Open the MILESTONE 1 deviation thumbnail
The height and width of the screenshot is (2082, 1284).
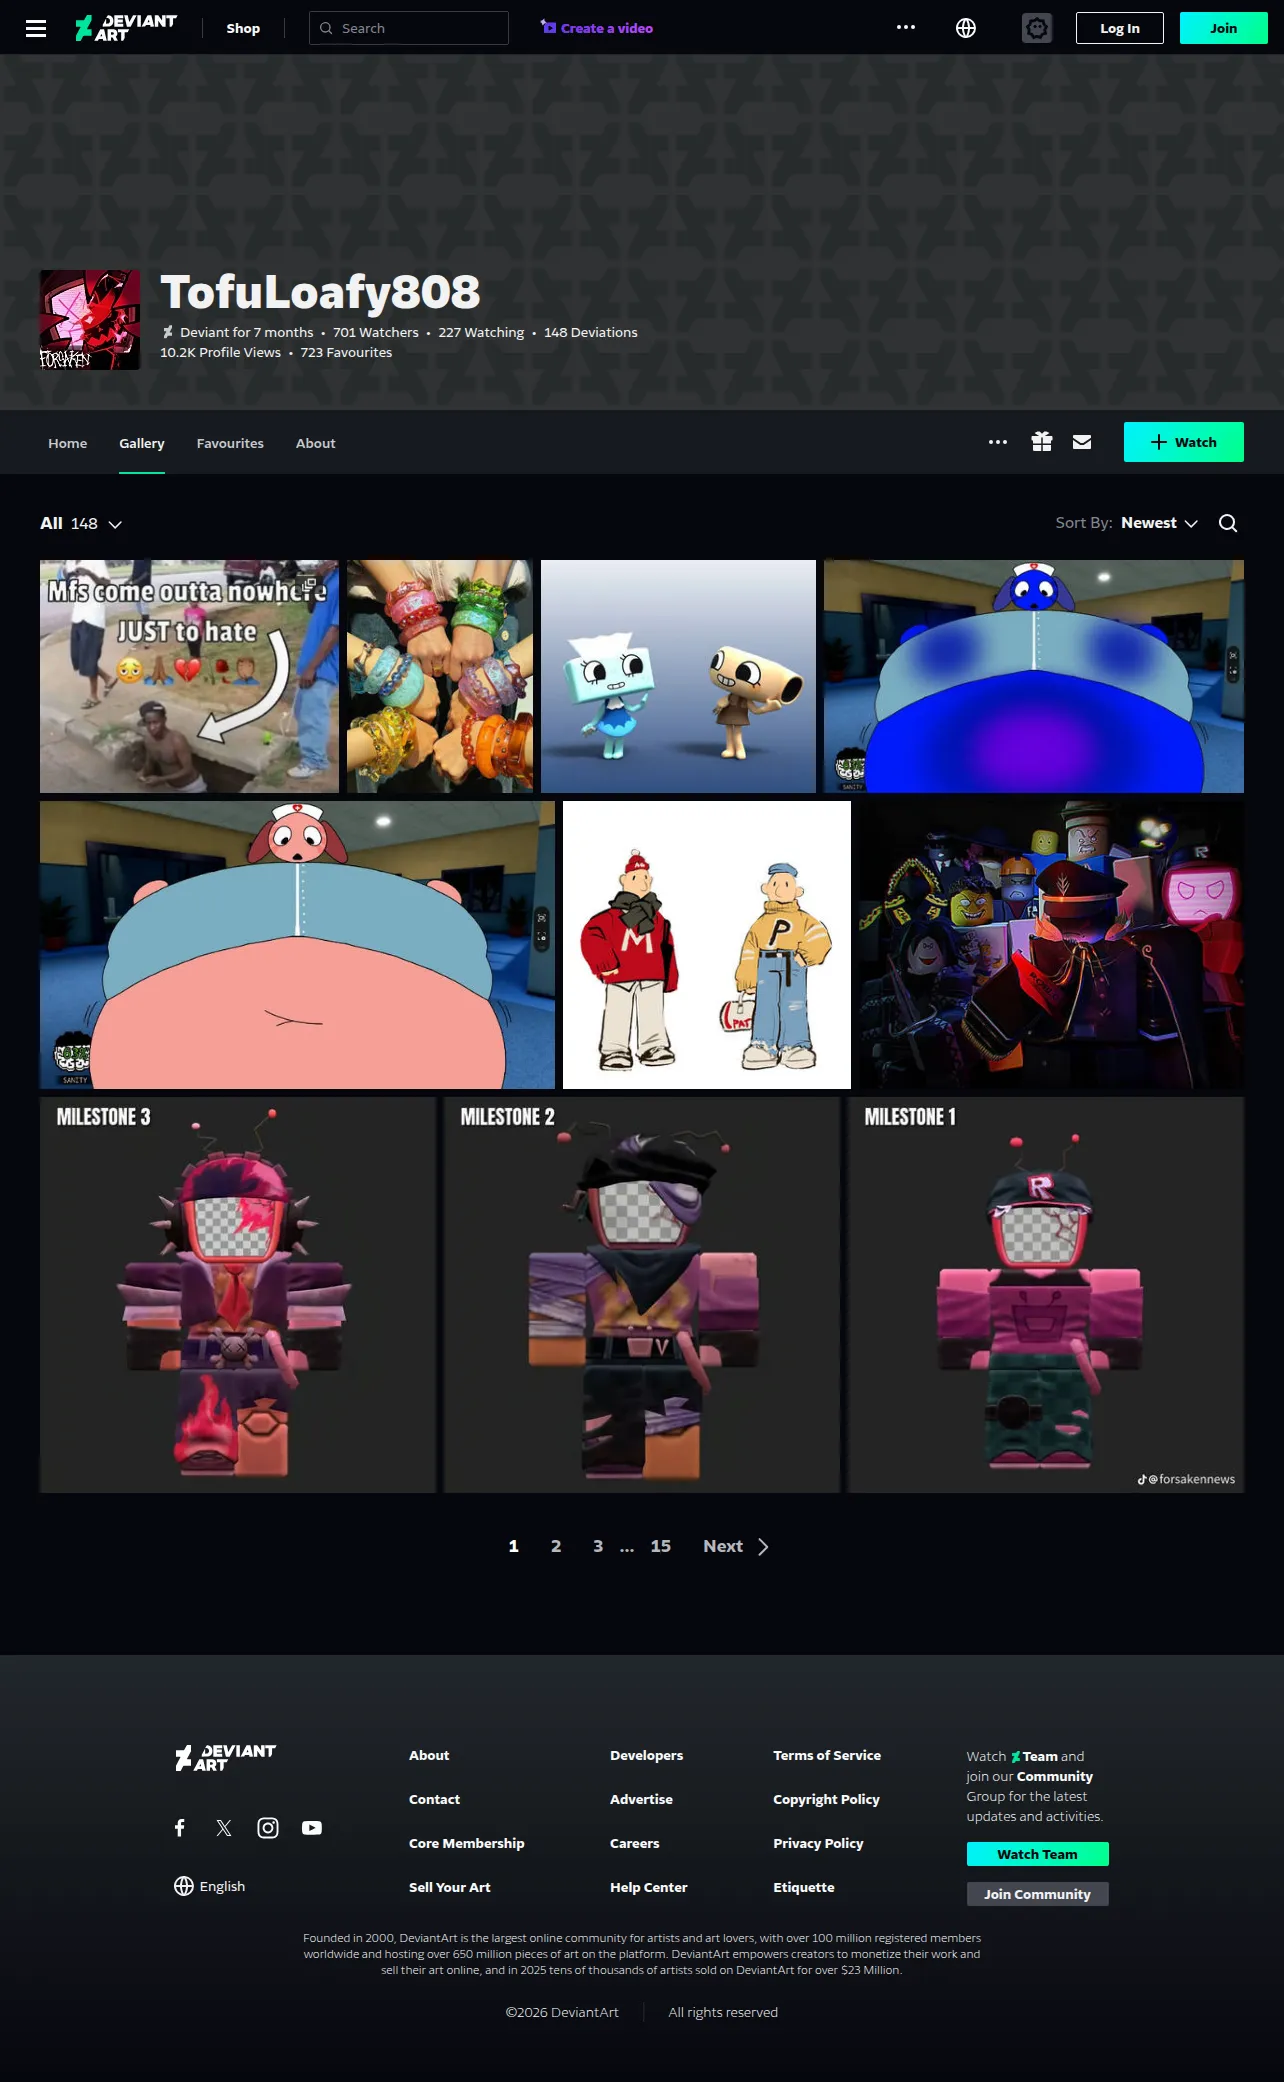coord(1046,1295)
